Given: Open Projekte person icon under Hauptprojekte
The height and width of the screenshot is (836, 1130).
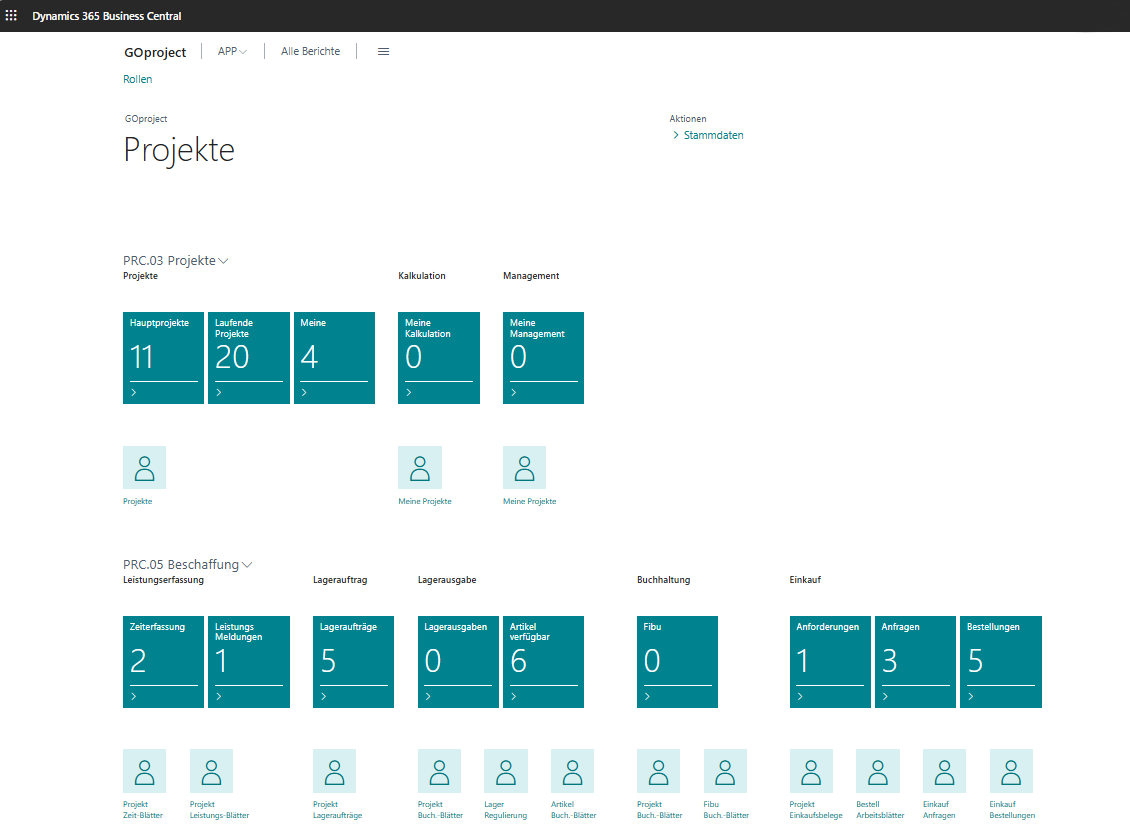Looking at the screenshot, I should click(144, 468).
